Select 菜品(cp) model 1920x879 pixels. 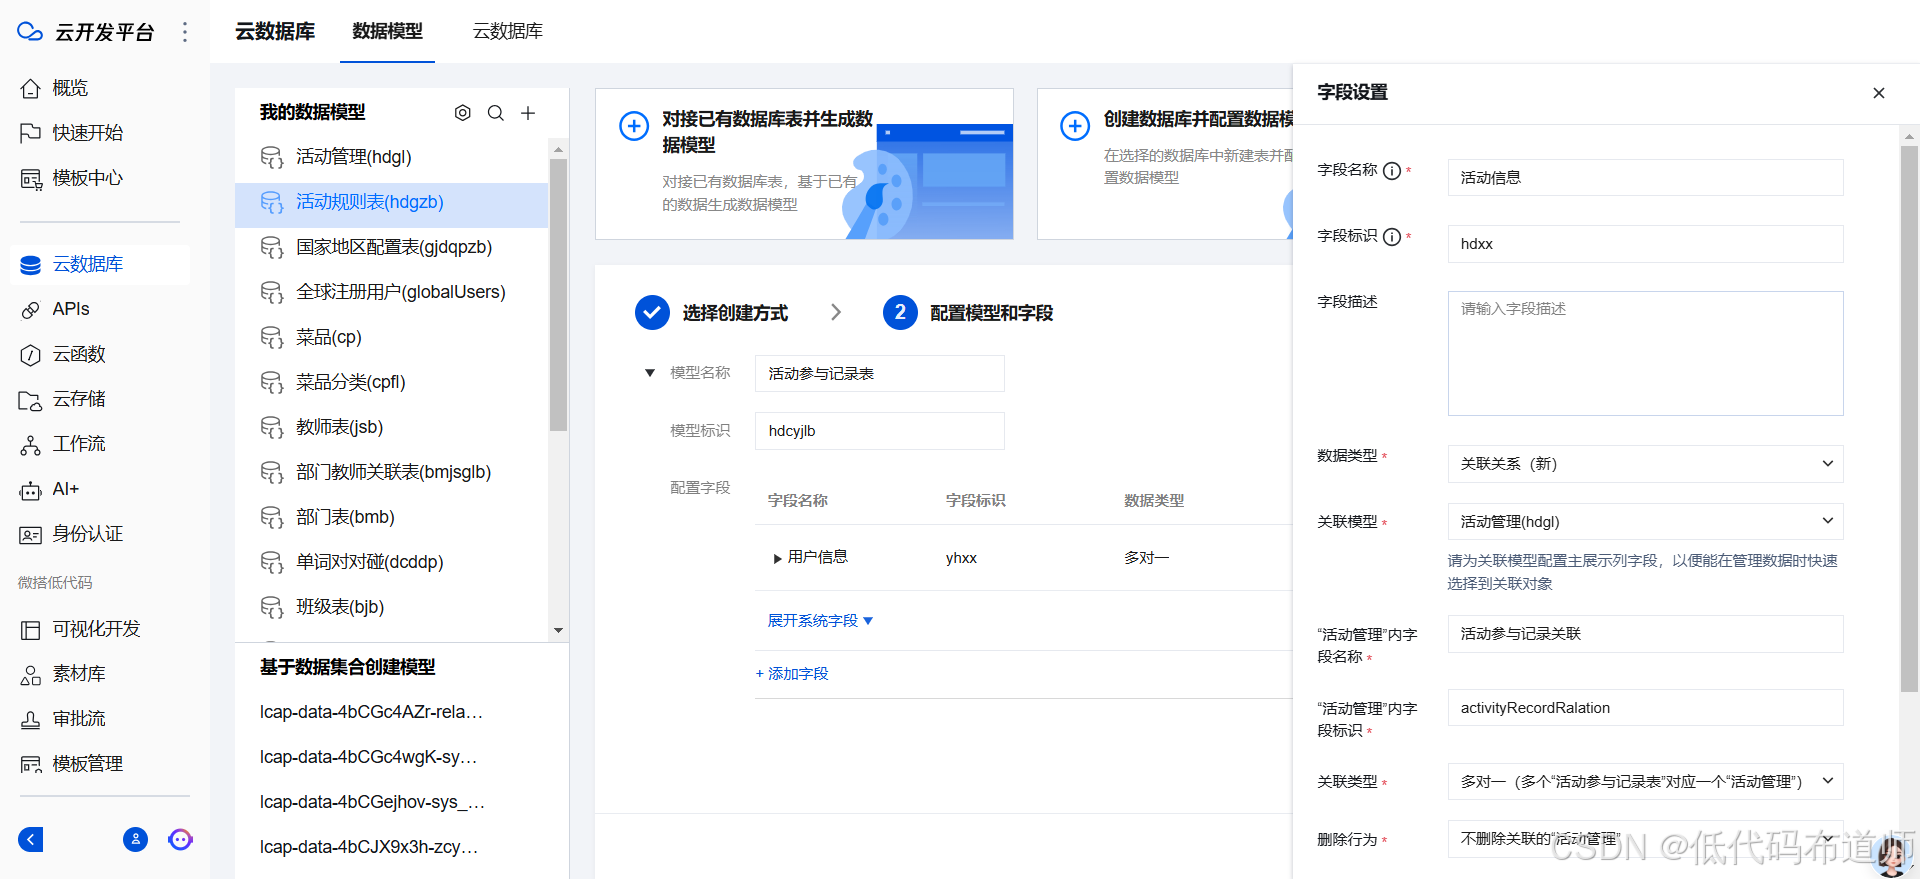[x=391, y=337]
